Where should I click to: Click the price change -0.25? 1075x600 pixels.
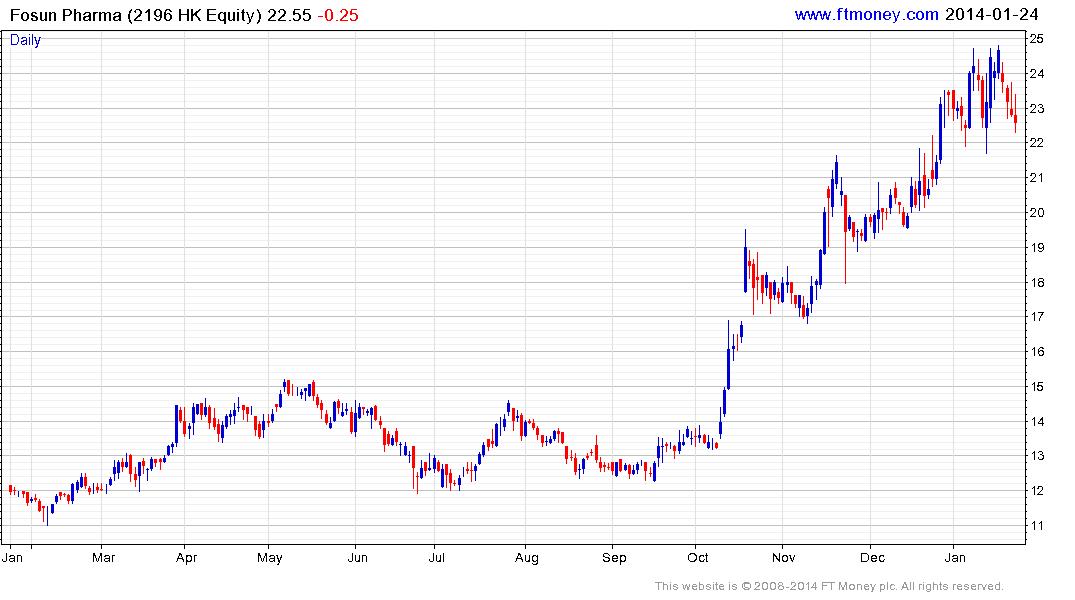338,15
